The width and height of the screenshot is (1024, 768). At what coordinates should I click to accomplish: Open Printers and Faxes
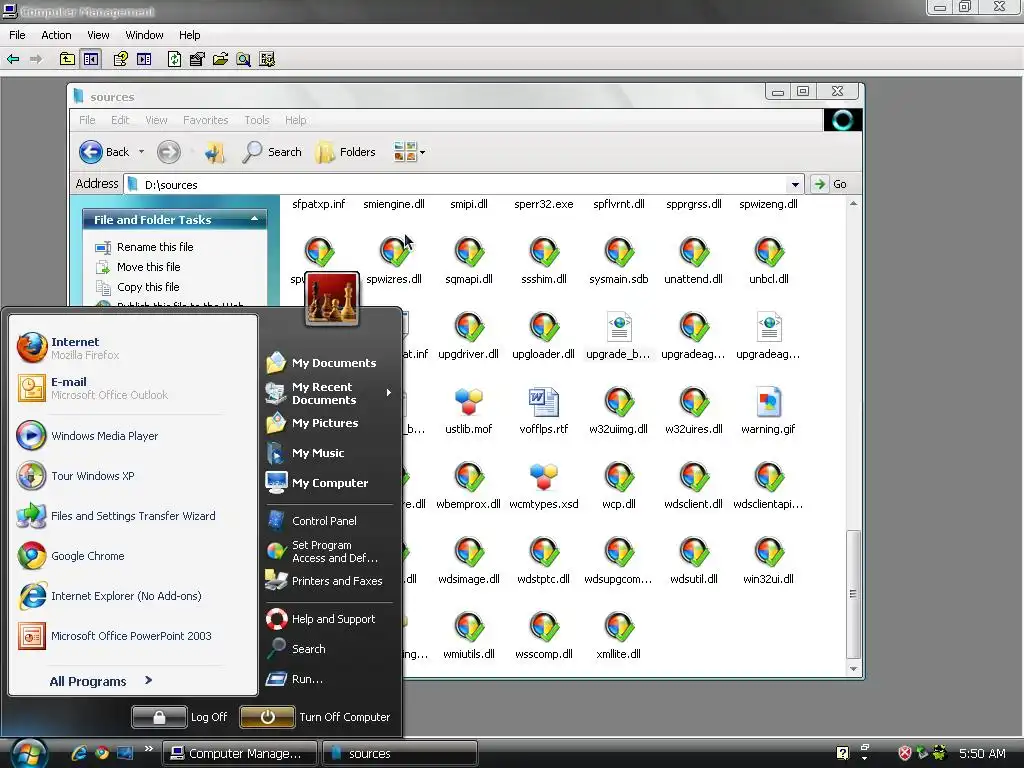pos(324,581)
